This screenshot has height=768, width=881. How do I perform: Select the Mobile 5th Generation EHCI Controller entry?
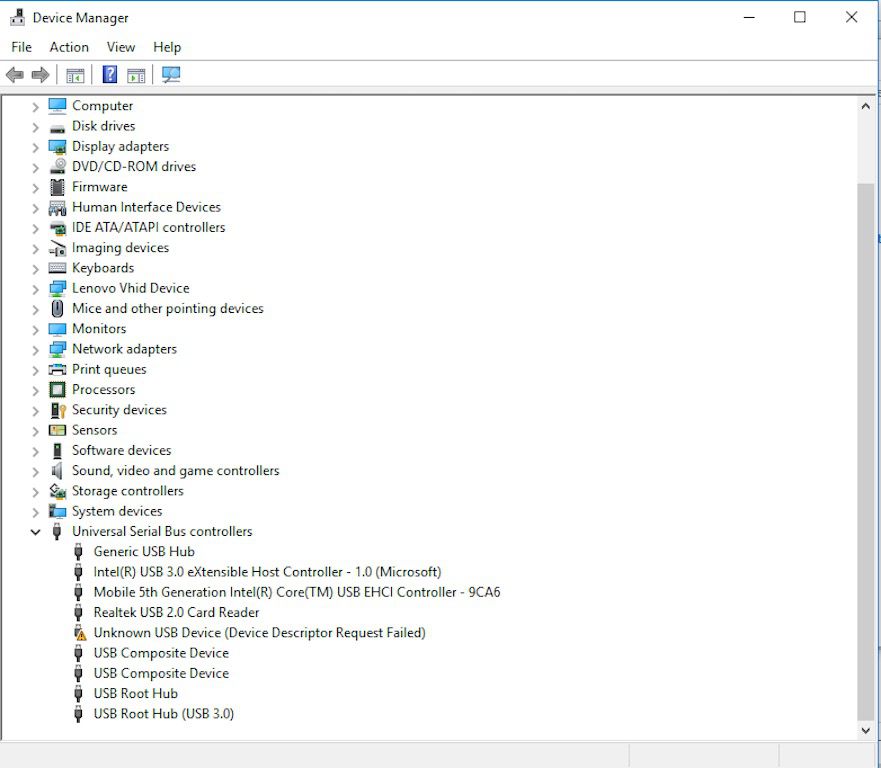(x=297, y=592)
